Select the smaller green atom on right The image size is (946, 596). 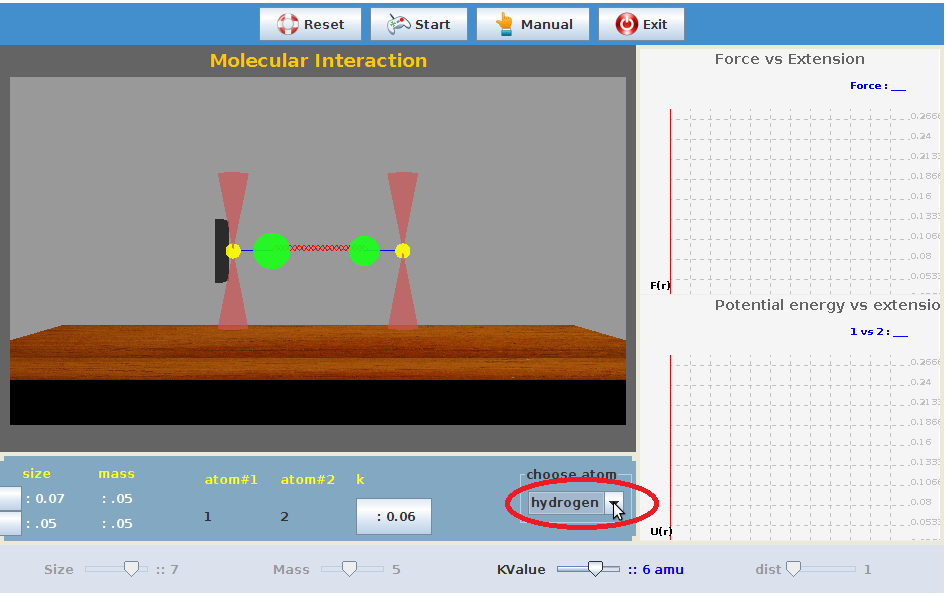pyautogui.click(x=364, y=251)
